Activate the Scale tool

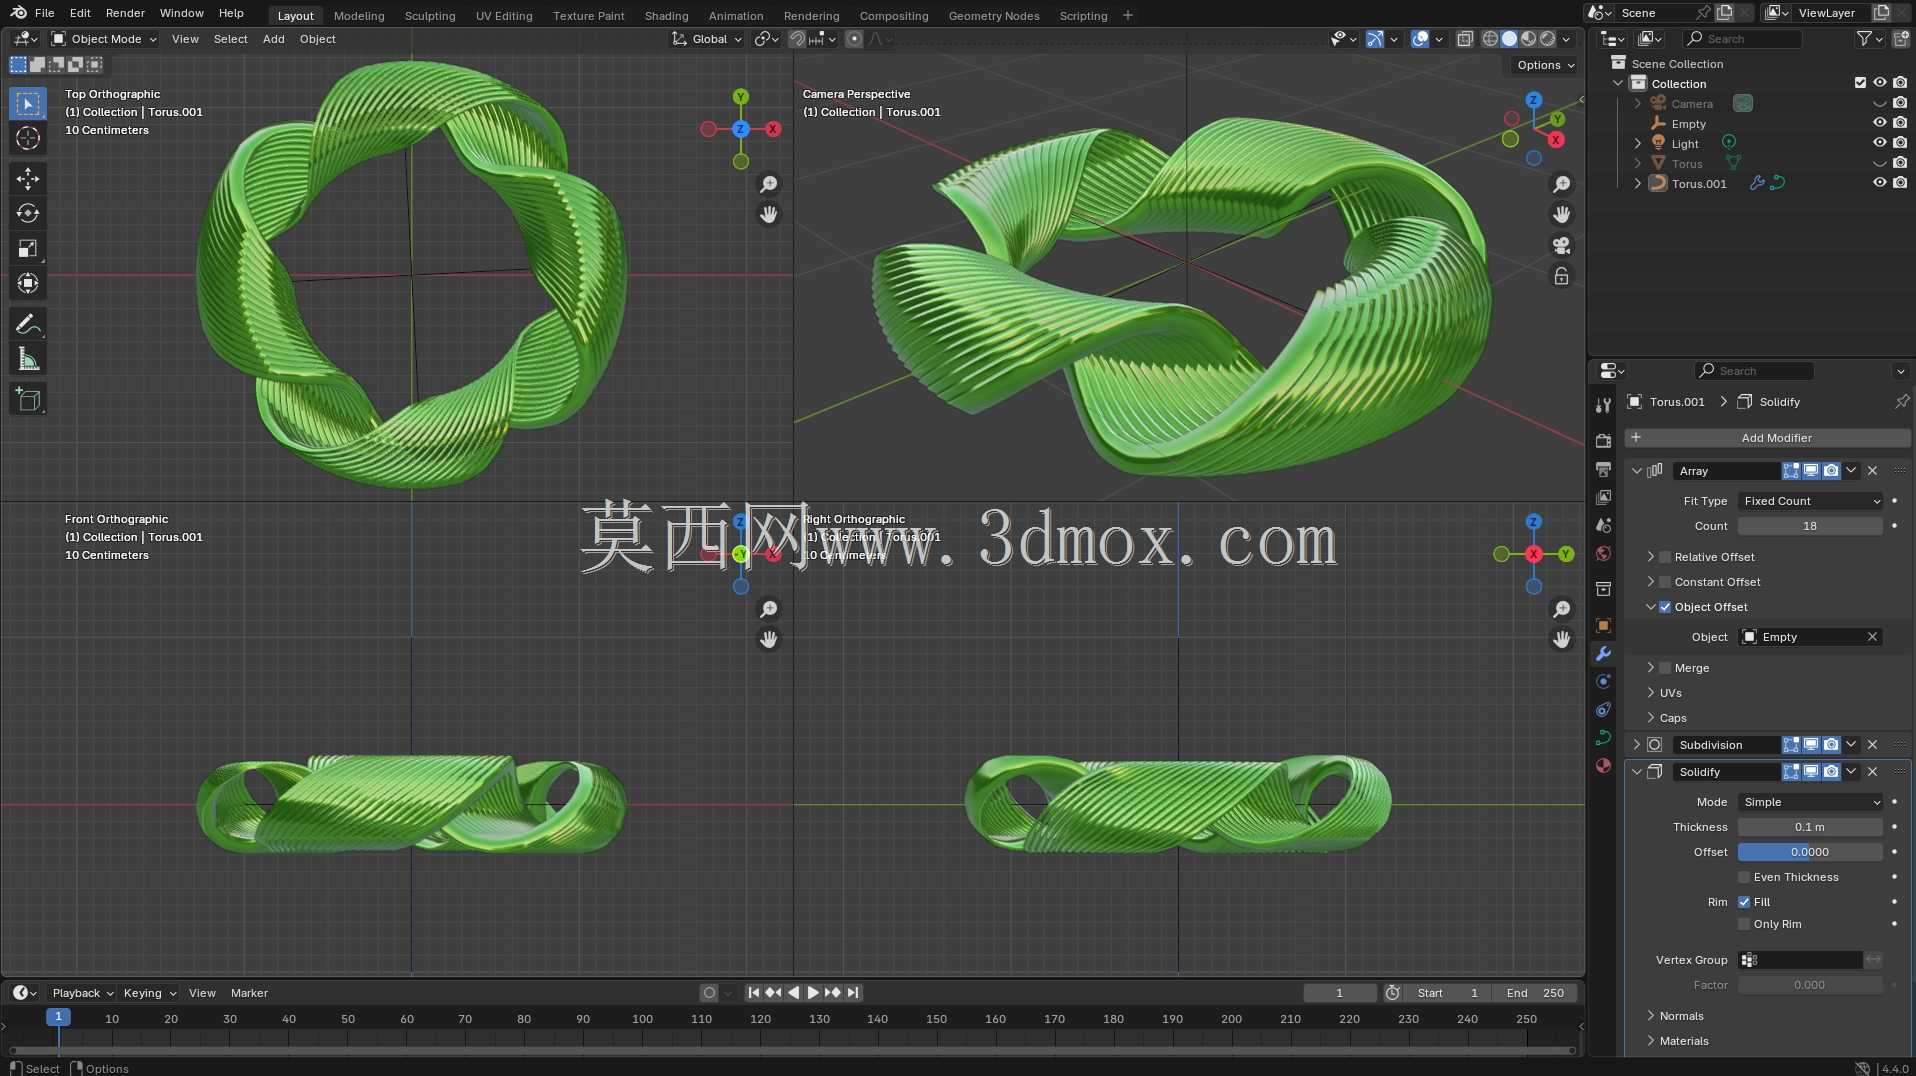click(x=28, y=249)
